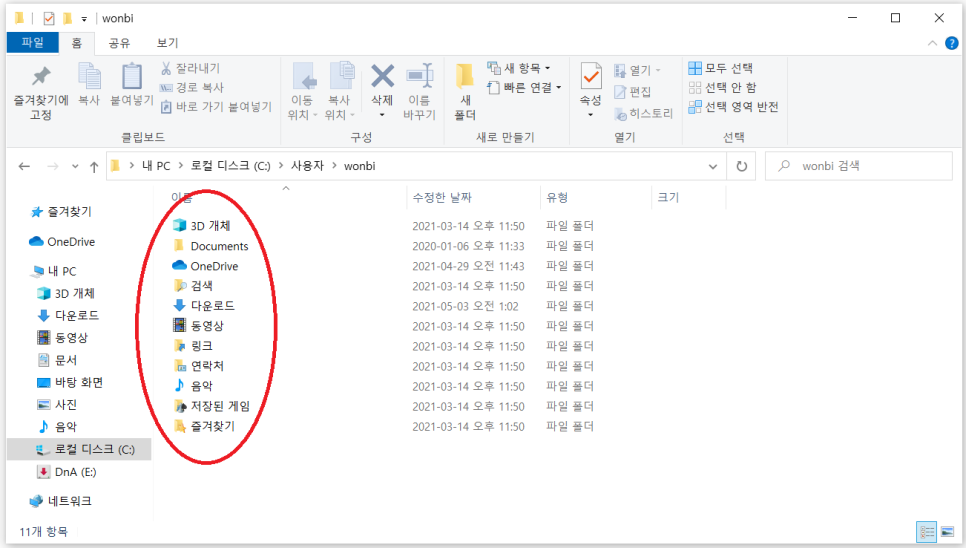Switch to the 공유 ribbon tab

click(x=119, y=43)
